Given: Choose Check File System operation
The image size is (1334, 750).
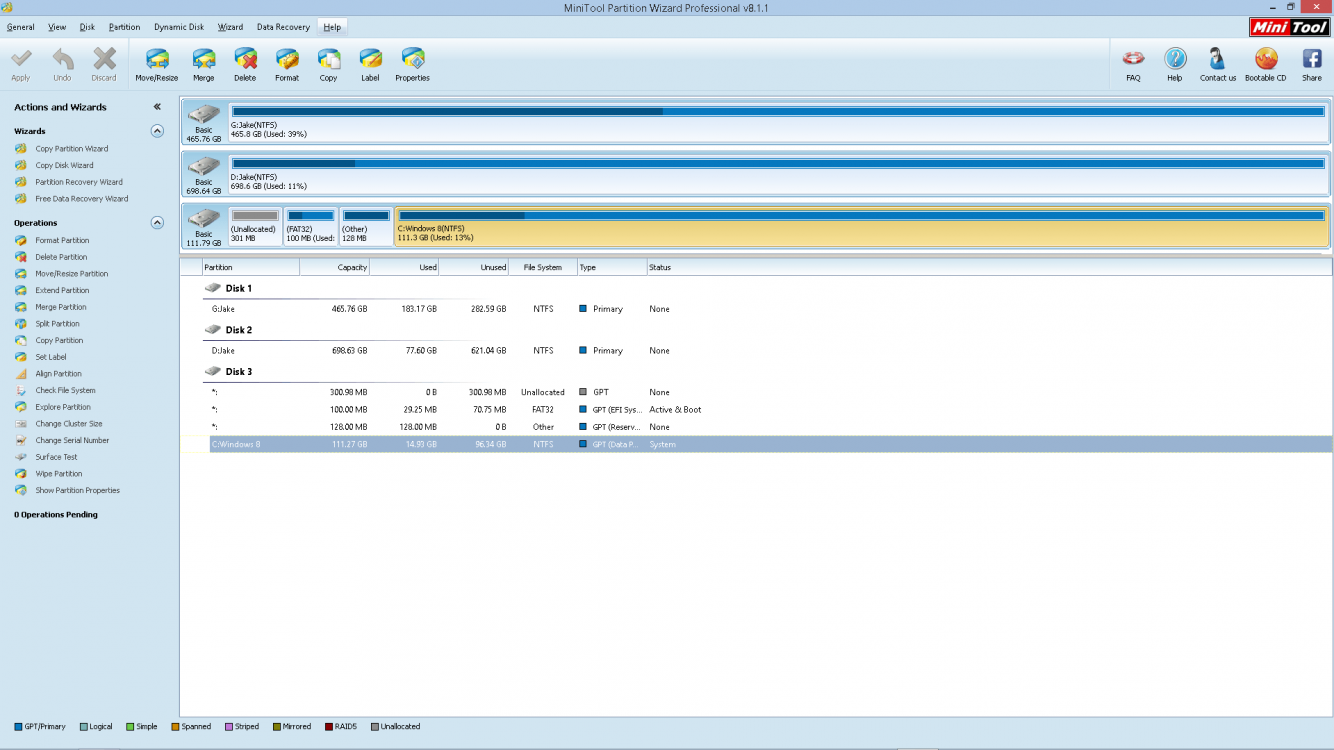Looking at the screenshot, I should coord(66,390).
